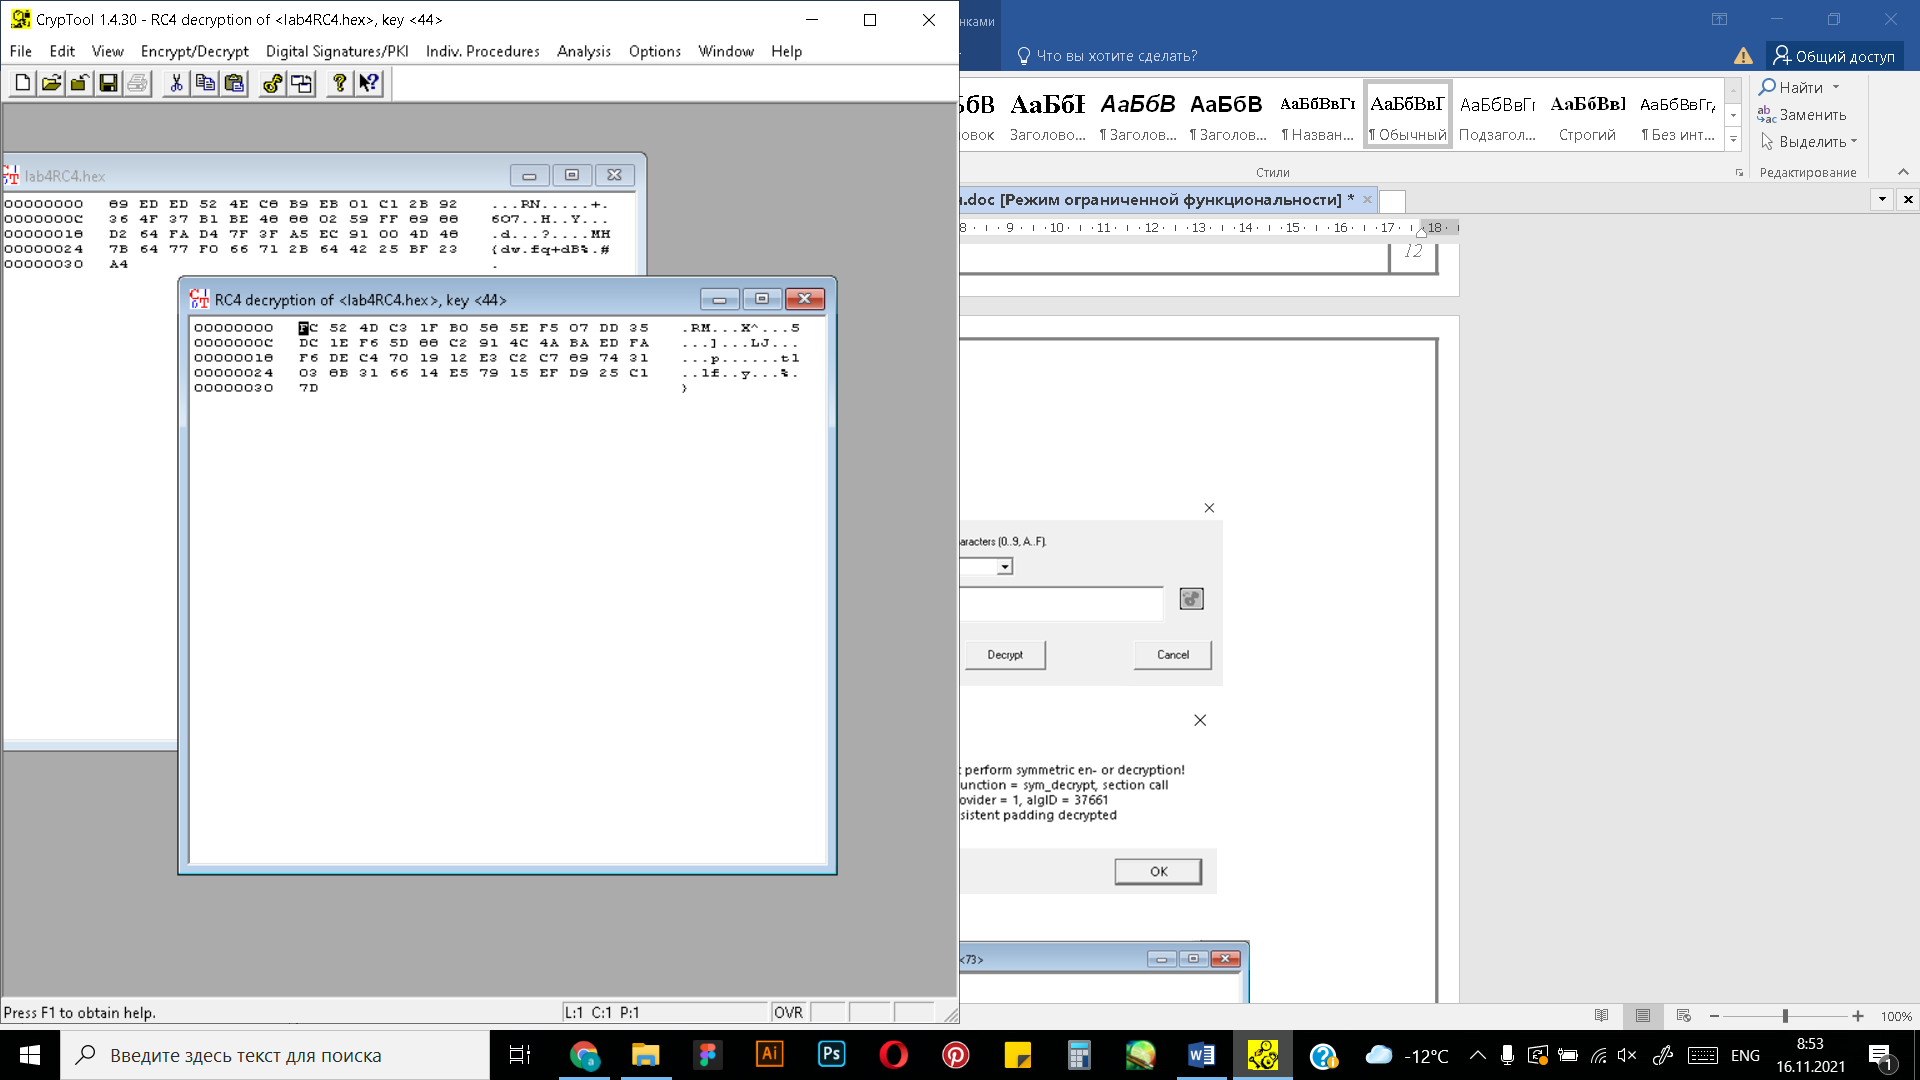This screenshot has height=1080, width=1920.
Task: Click the zoom out minus button in Word
Action: [x=1714, y=1016]
